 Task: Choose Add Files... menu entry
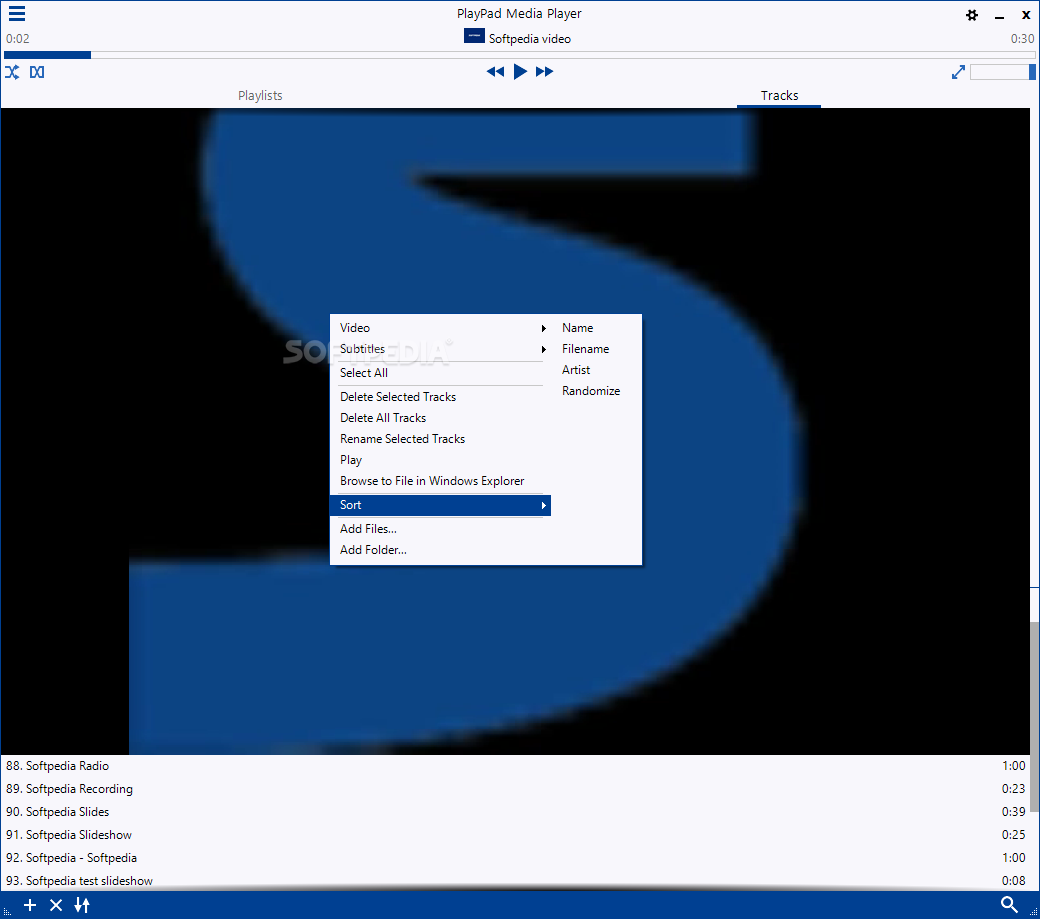coord(440,529)
